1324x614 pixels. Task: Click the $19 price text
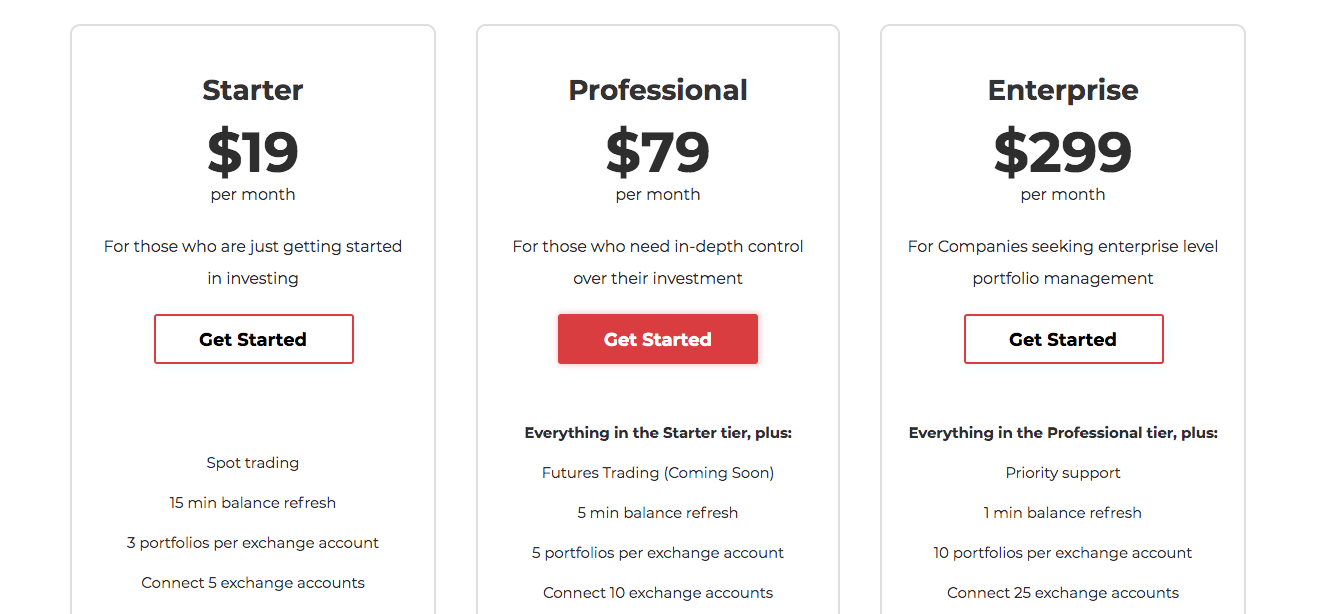click(x=253, y=151)
